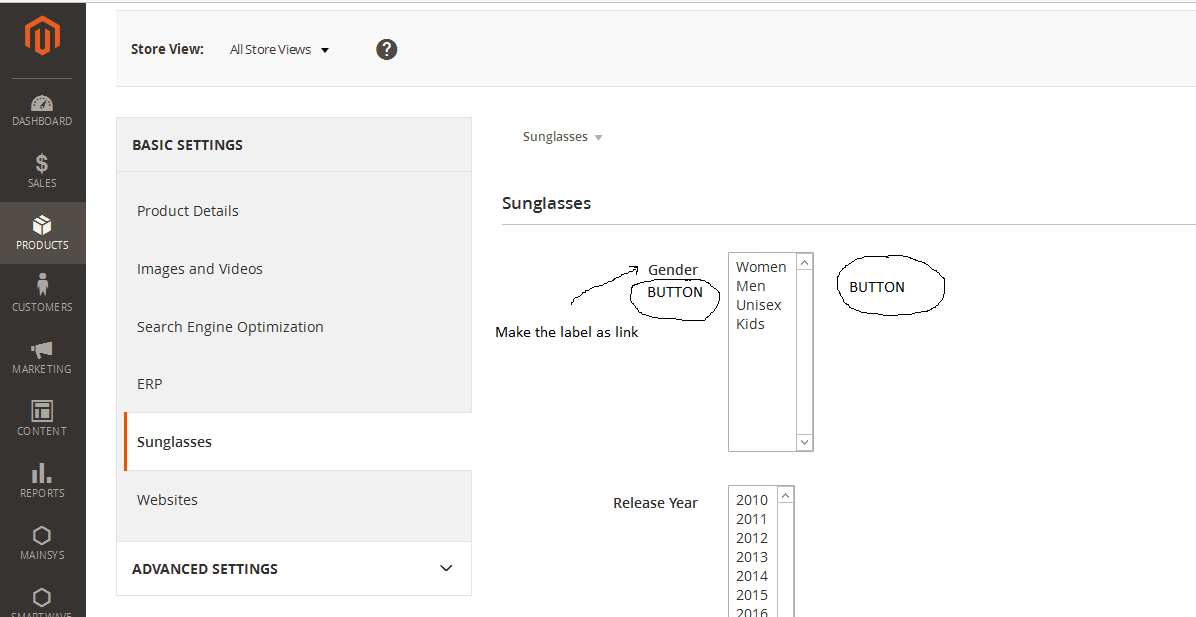Open the Marketing megaphone icon
The width and height of the screenshot is (1196, 617).
click(x=42, y=350)
